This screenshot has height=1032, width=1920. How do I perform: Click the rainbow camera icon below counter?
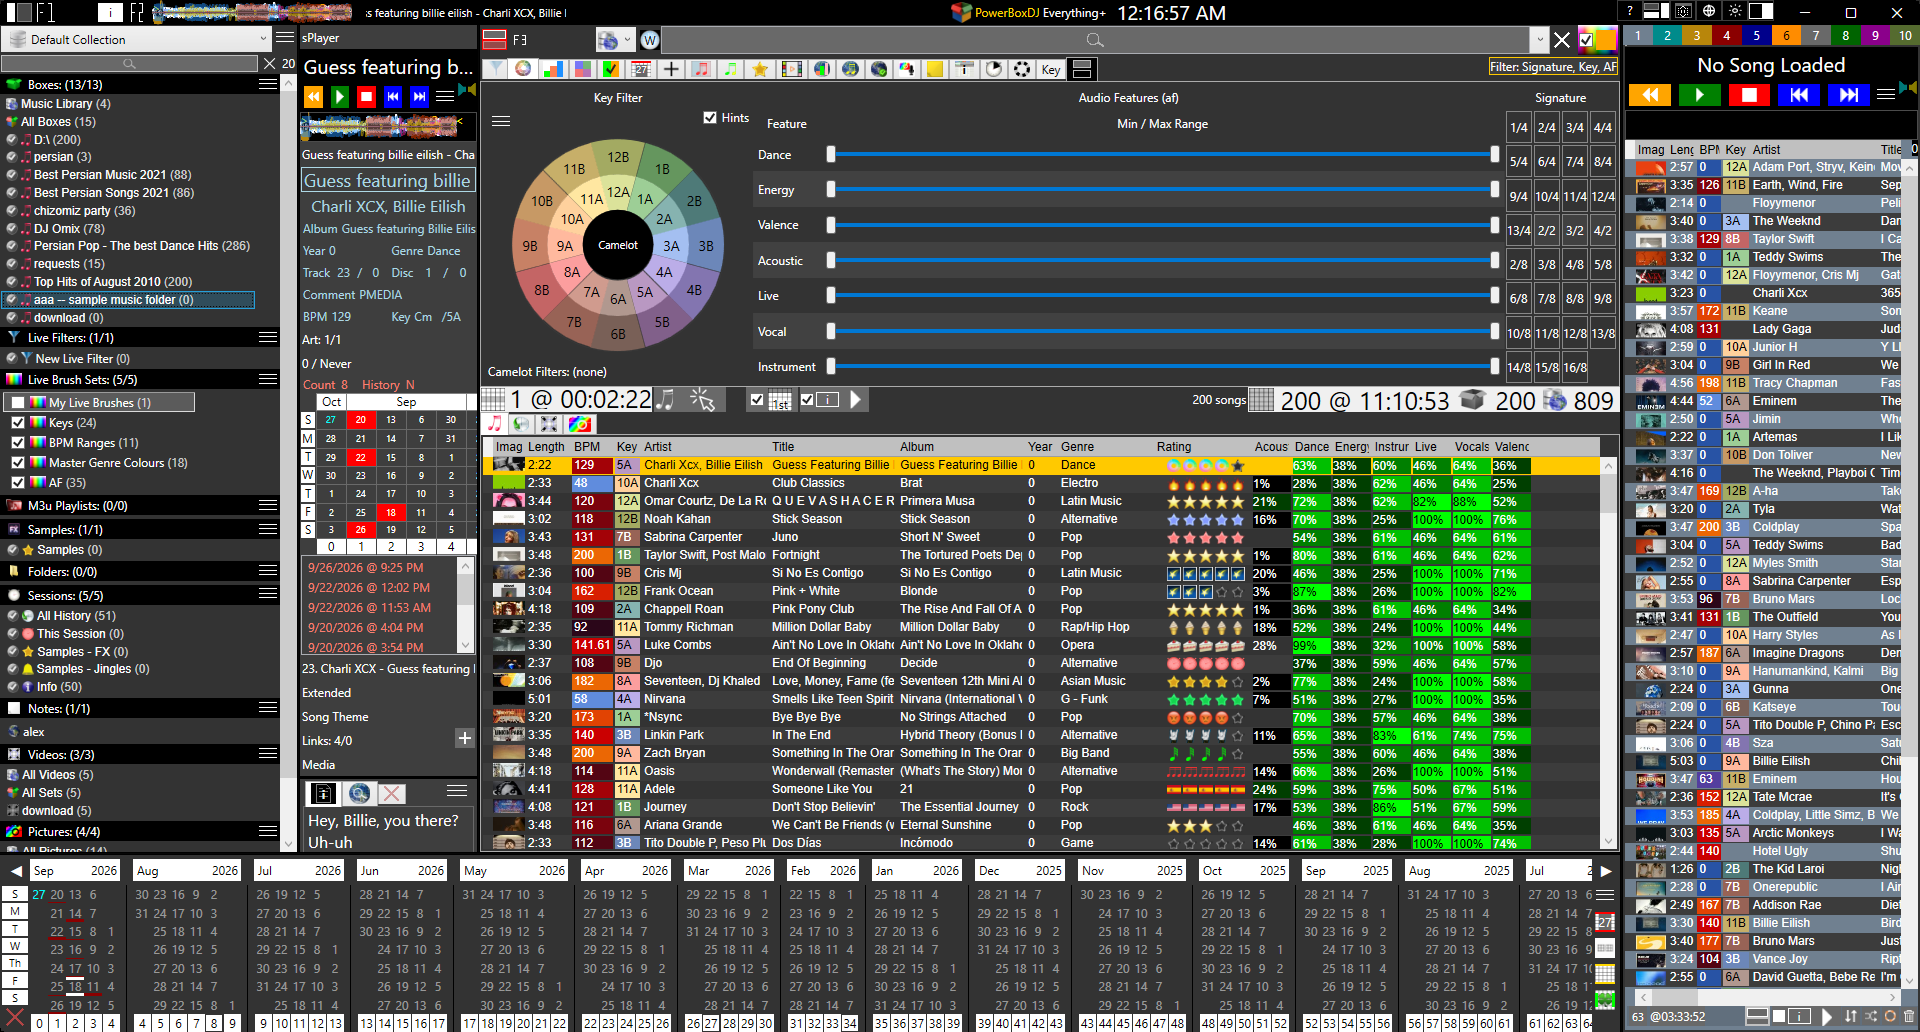578,424
